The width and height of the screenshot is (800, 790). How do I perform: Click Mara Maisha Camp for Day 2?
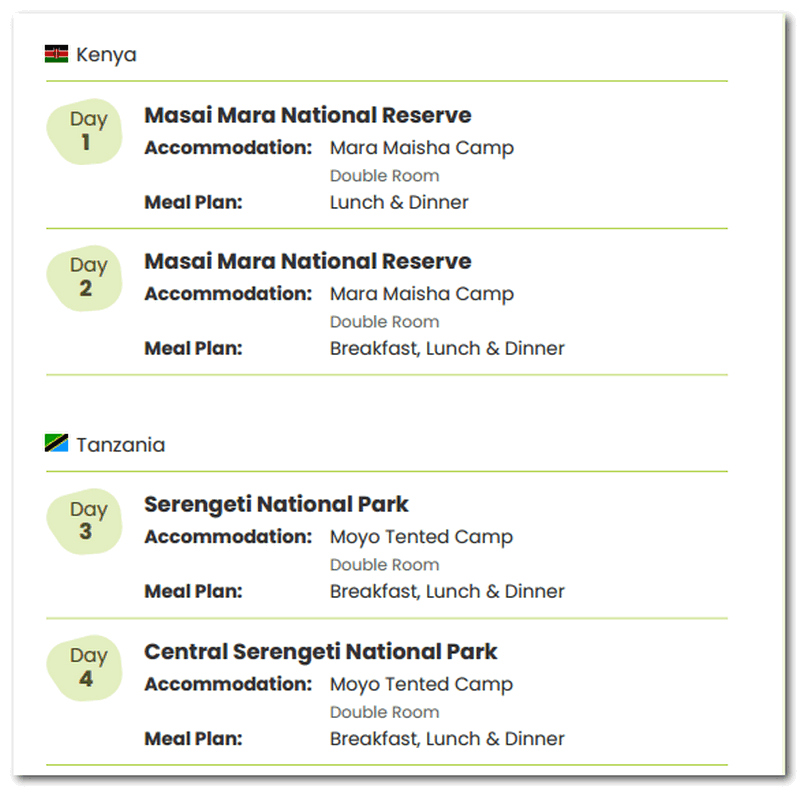(421, 294)
